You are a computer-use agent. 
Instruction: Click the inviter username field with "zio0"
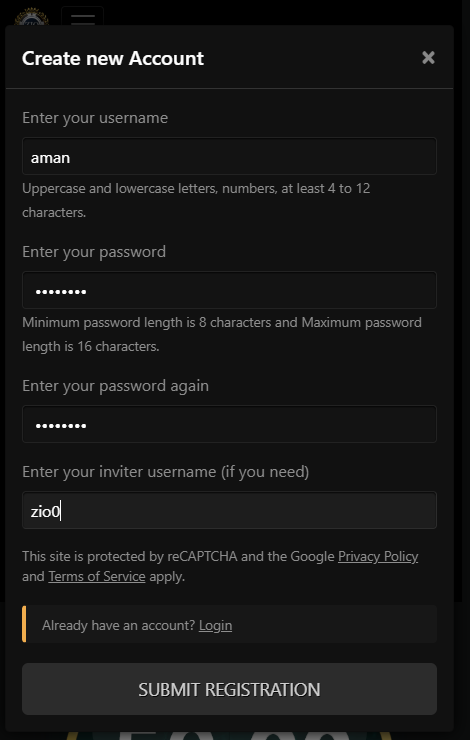(229, 510)
